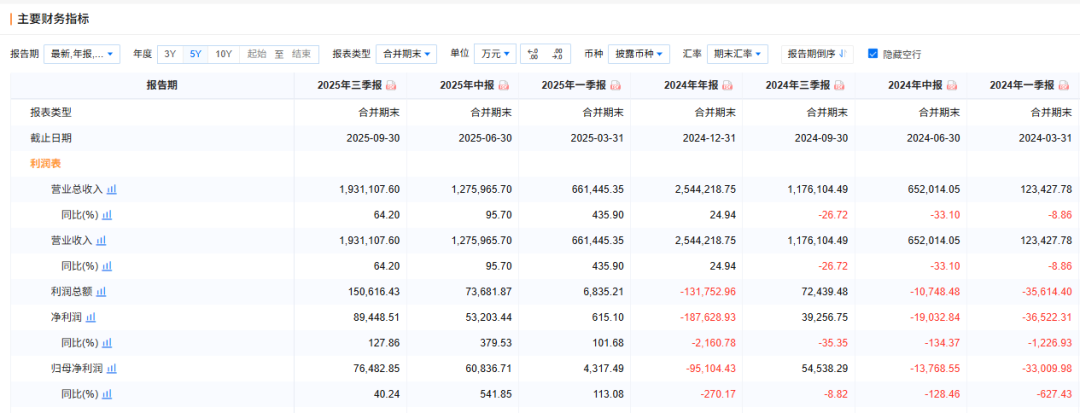The width and height of the screenshot is (1080, 413).
Task: Click value -2,160.78 in 净利润 同比
Action: pos(714,343)
